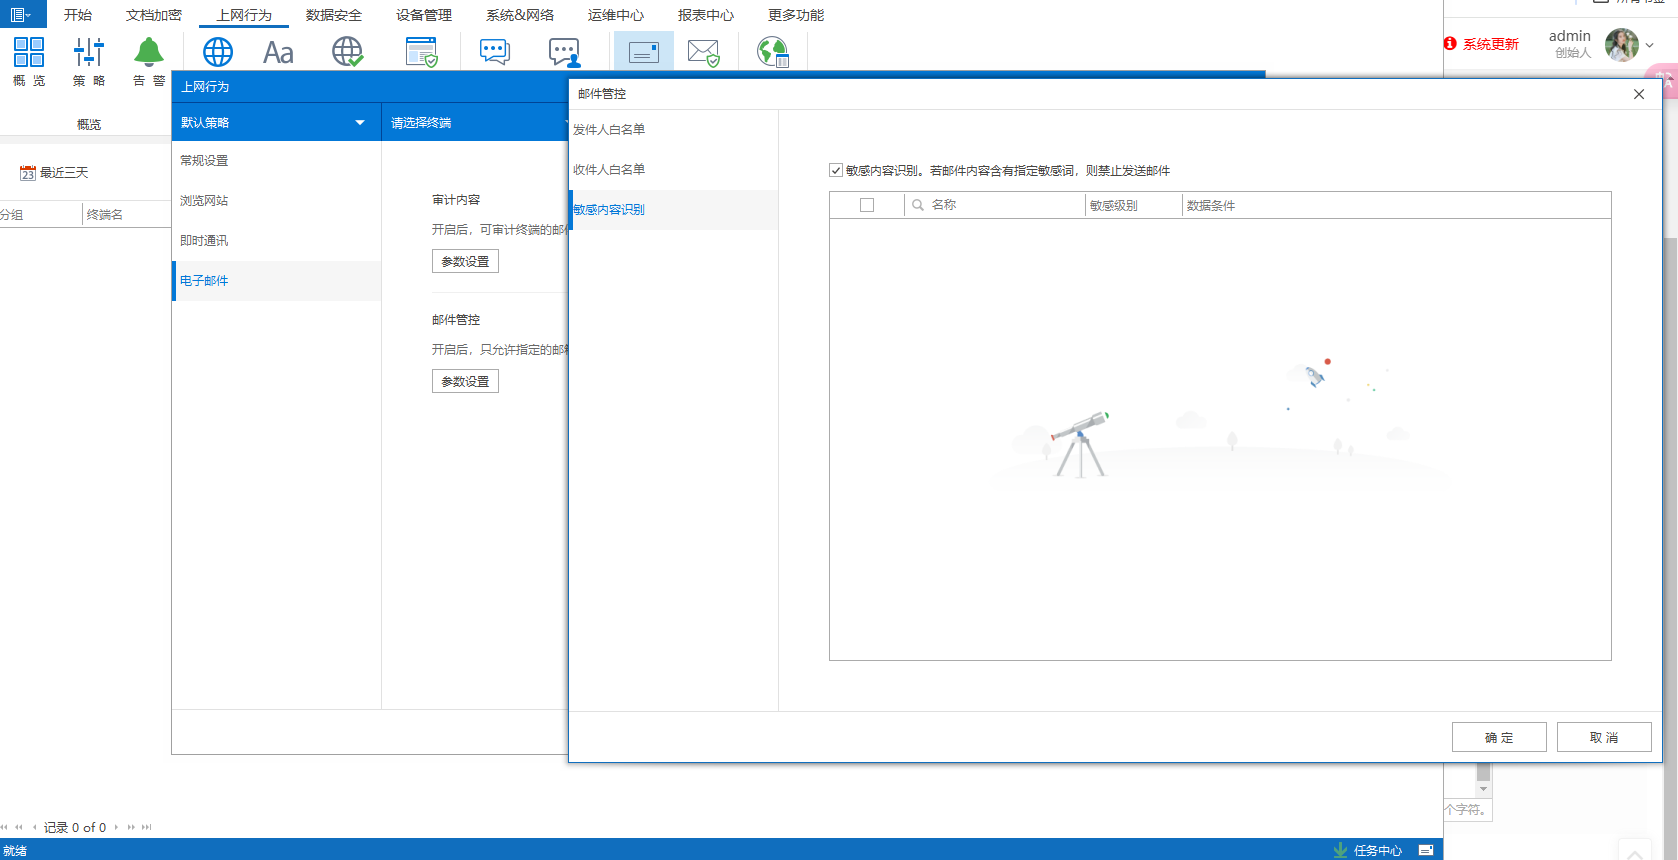Cancel the dialog with 取消 button

pyautogui.click(x=1604, y=737)
